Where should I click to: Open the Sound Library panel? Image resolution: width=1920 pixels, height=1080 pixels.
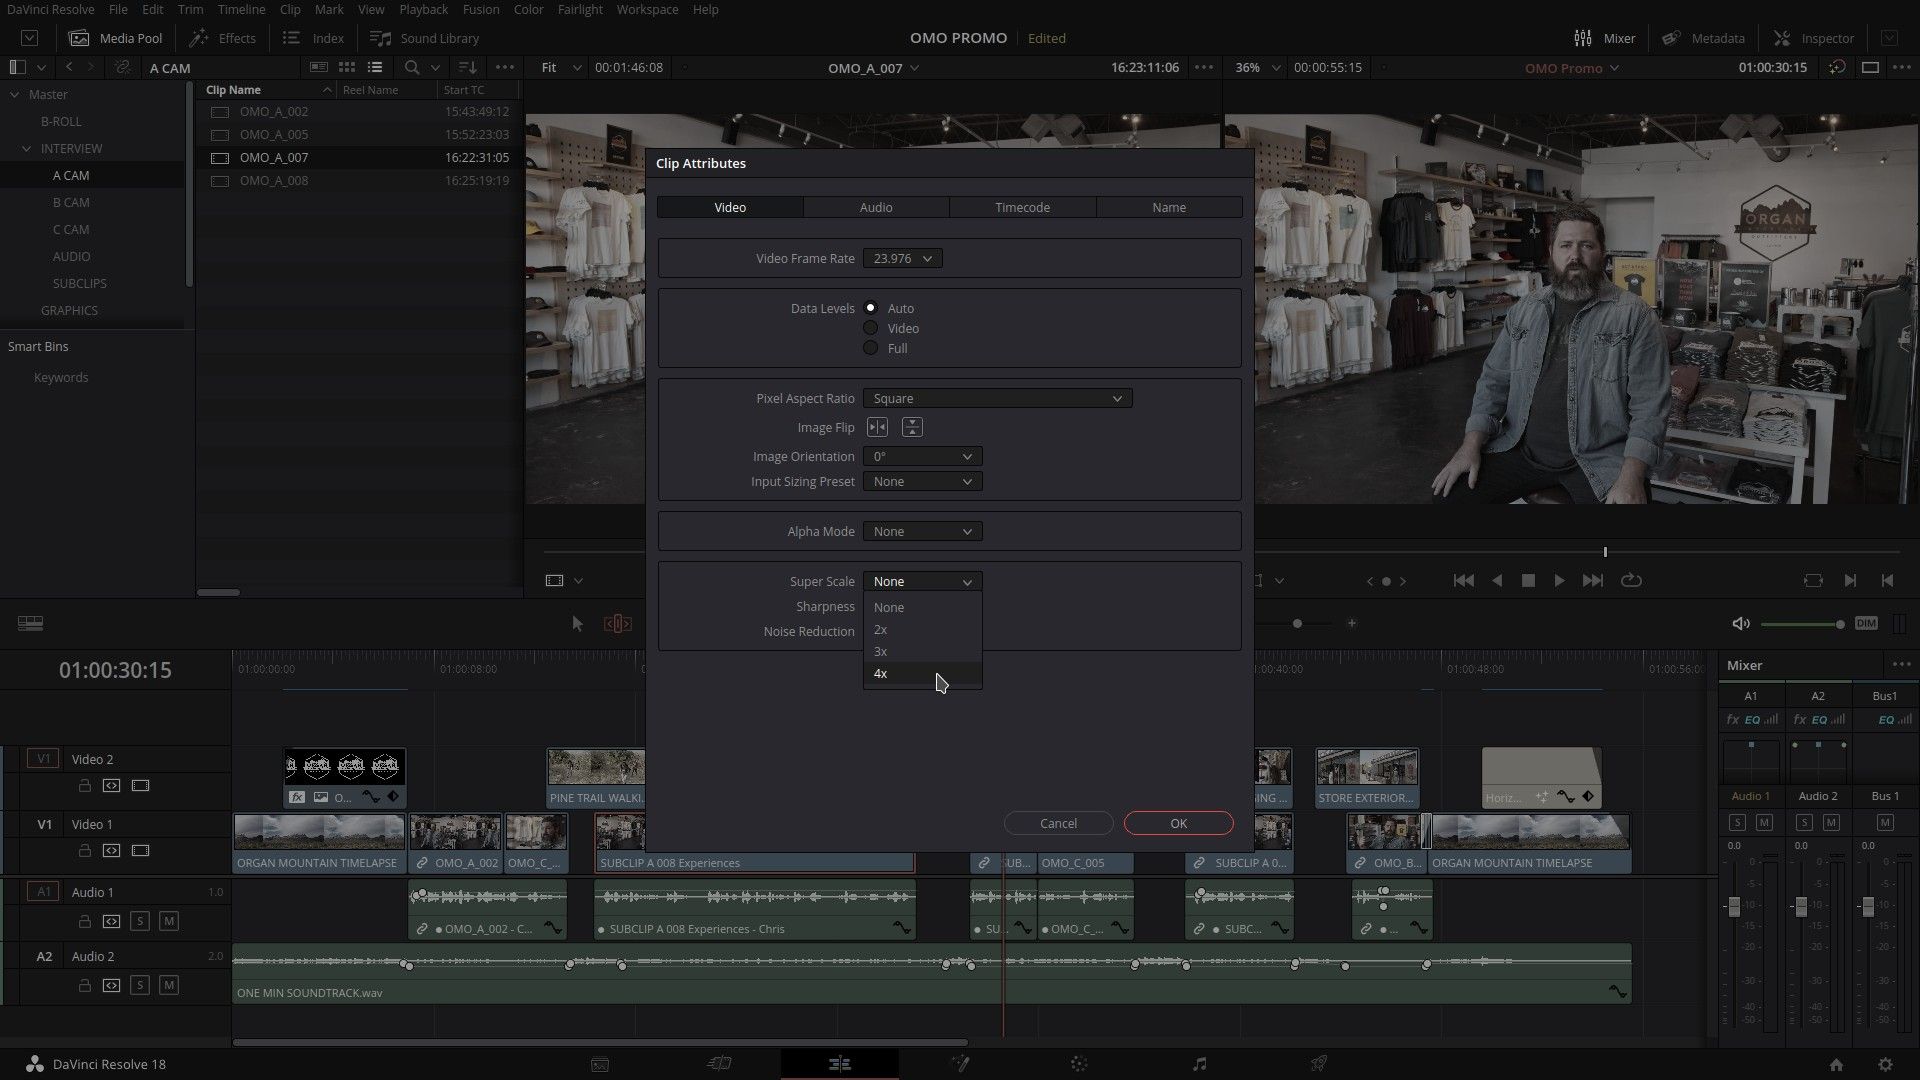(424, 38)
